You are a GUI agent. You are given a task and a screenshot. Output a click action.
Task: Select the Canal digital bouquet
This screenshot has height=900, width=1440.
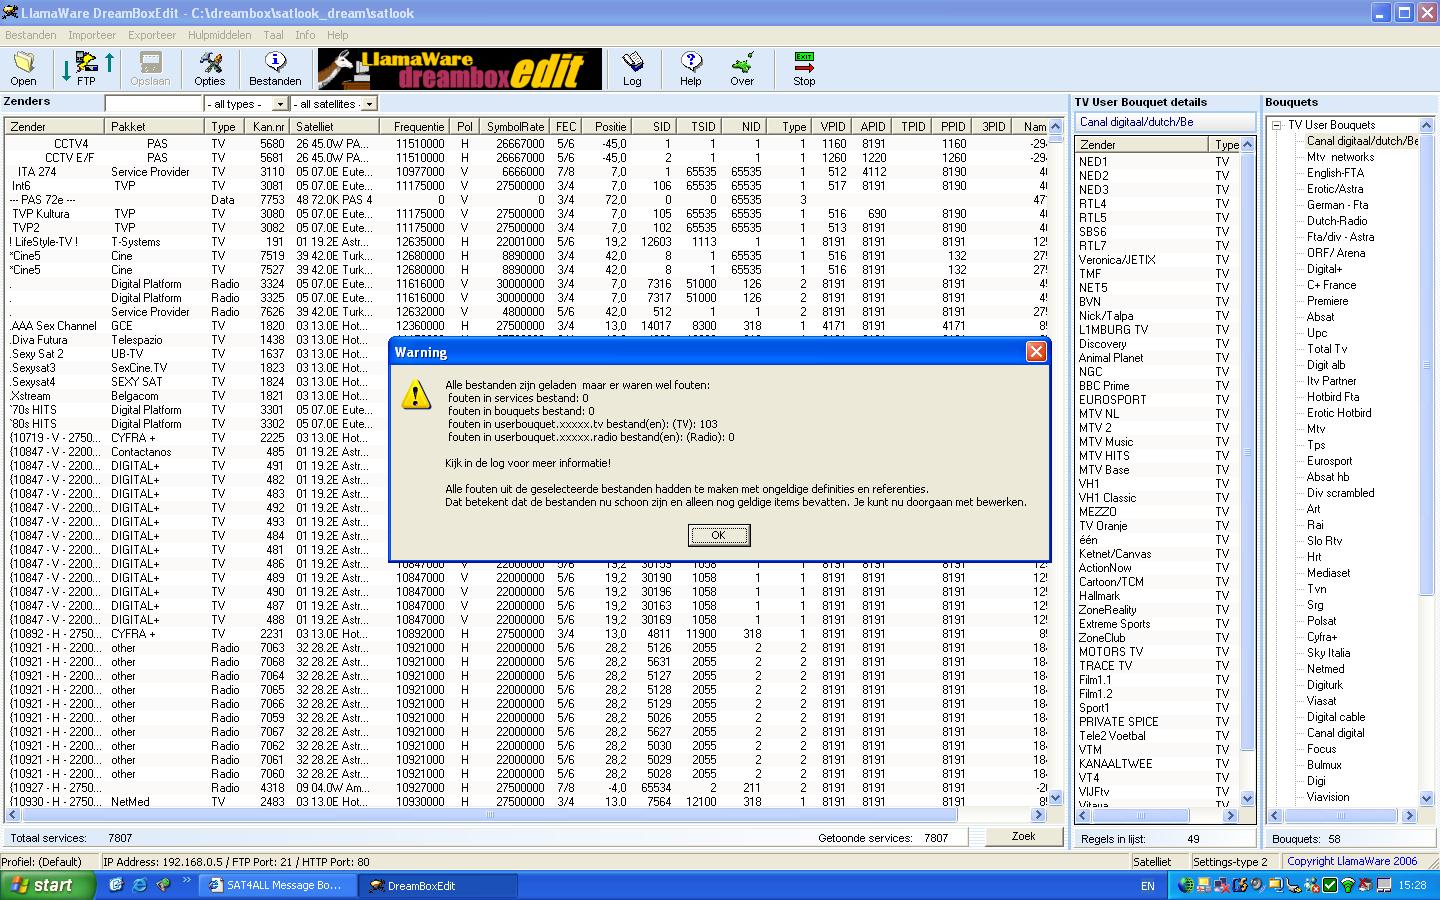(x=1335, y=733)
